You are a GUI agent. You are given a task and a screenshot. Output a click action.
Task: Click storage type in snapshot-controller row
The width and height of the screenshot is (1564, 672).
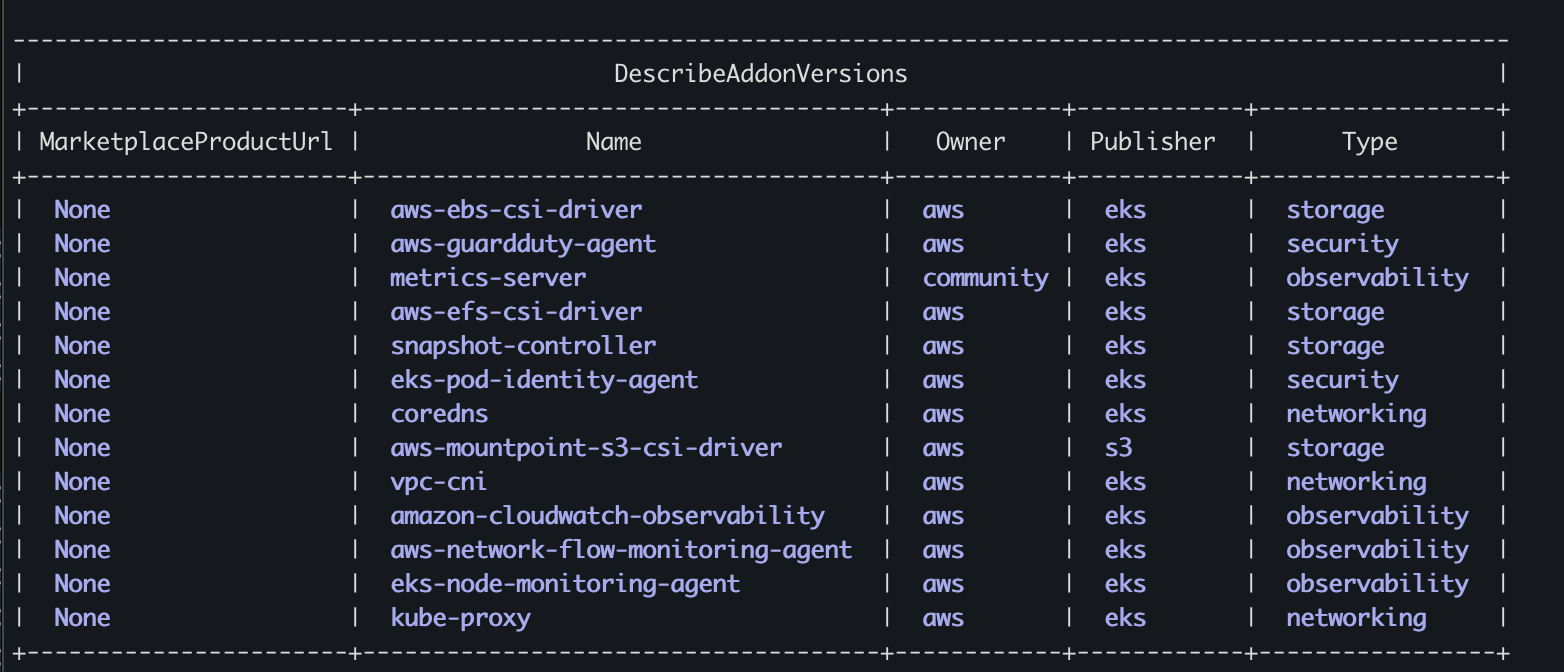click(1335, 346)
